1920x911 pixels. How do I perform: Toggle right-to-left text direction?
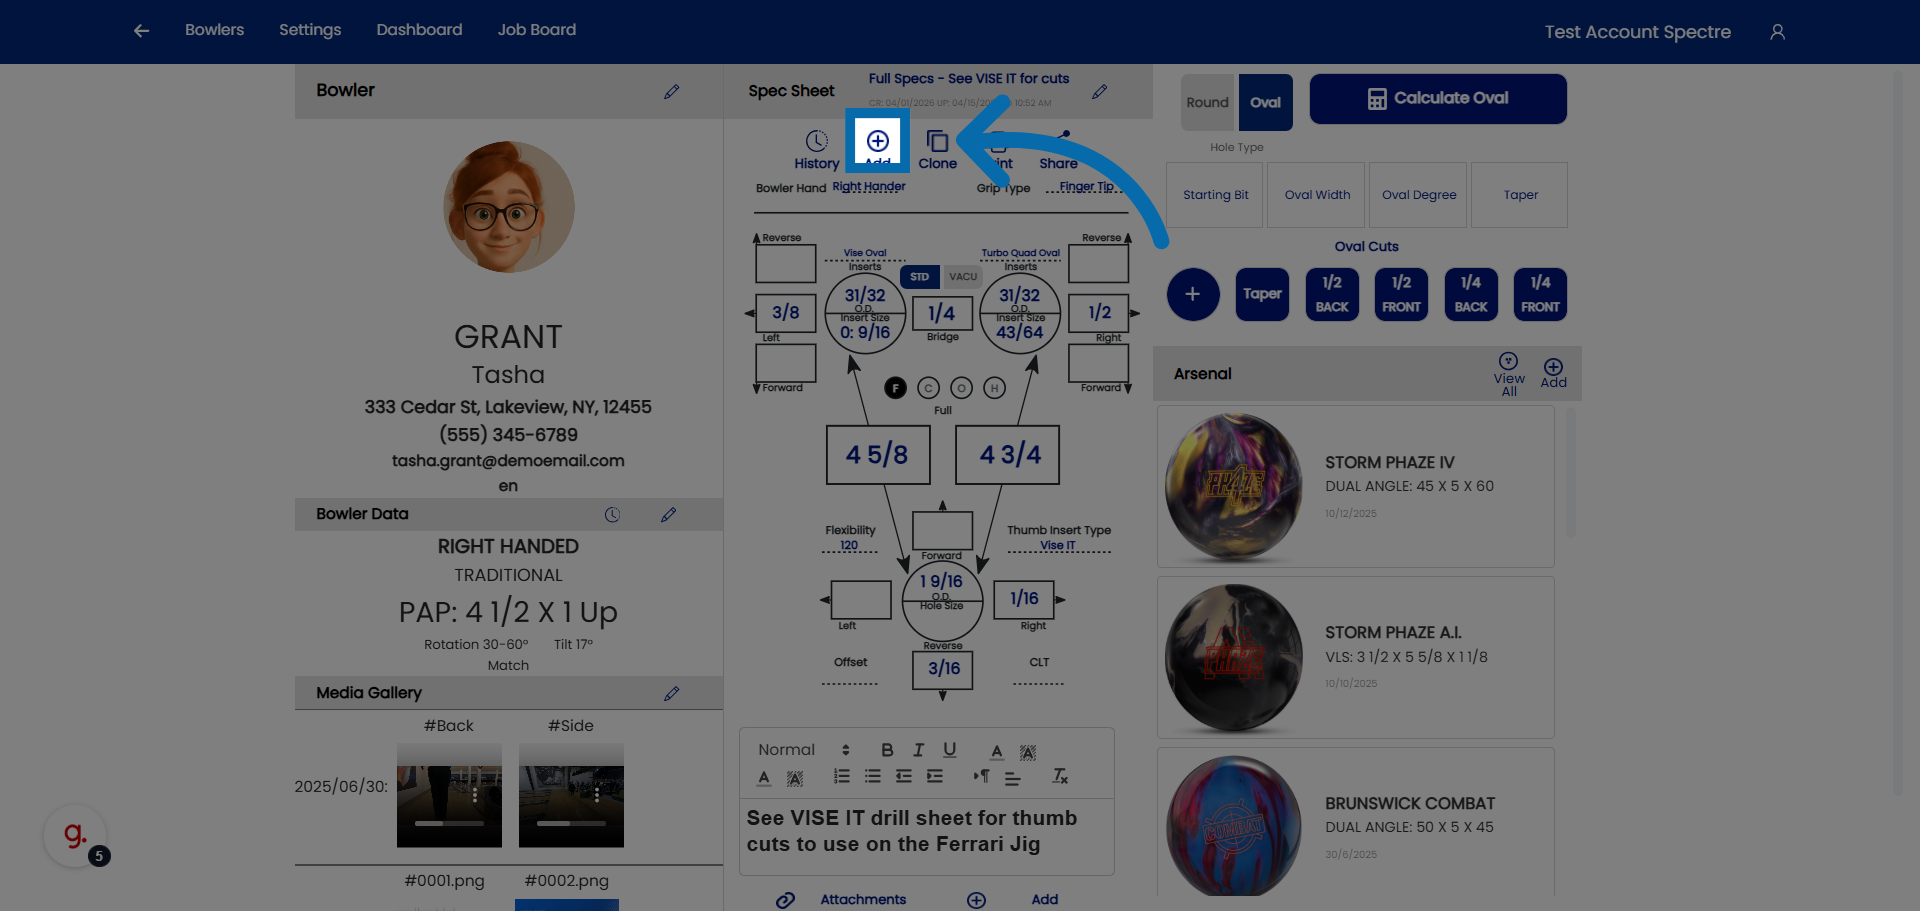coord(981,776)
